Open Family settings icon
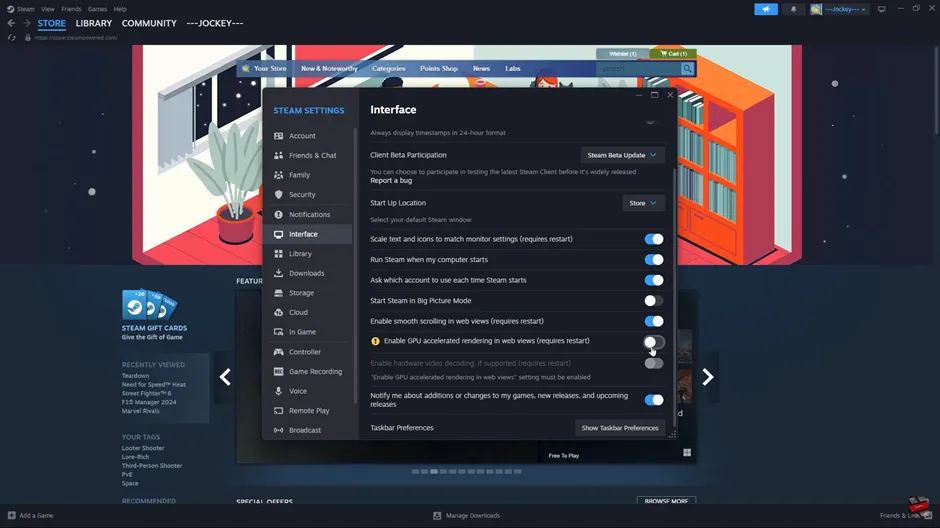Screen dimensions: 940x528 [278, 175]
